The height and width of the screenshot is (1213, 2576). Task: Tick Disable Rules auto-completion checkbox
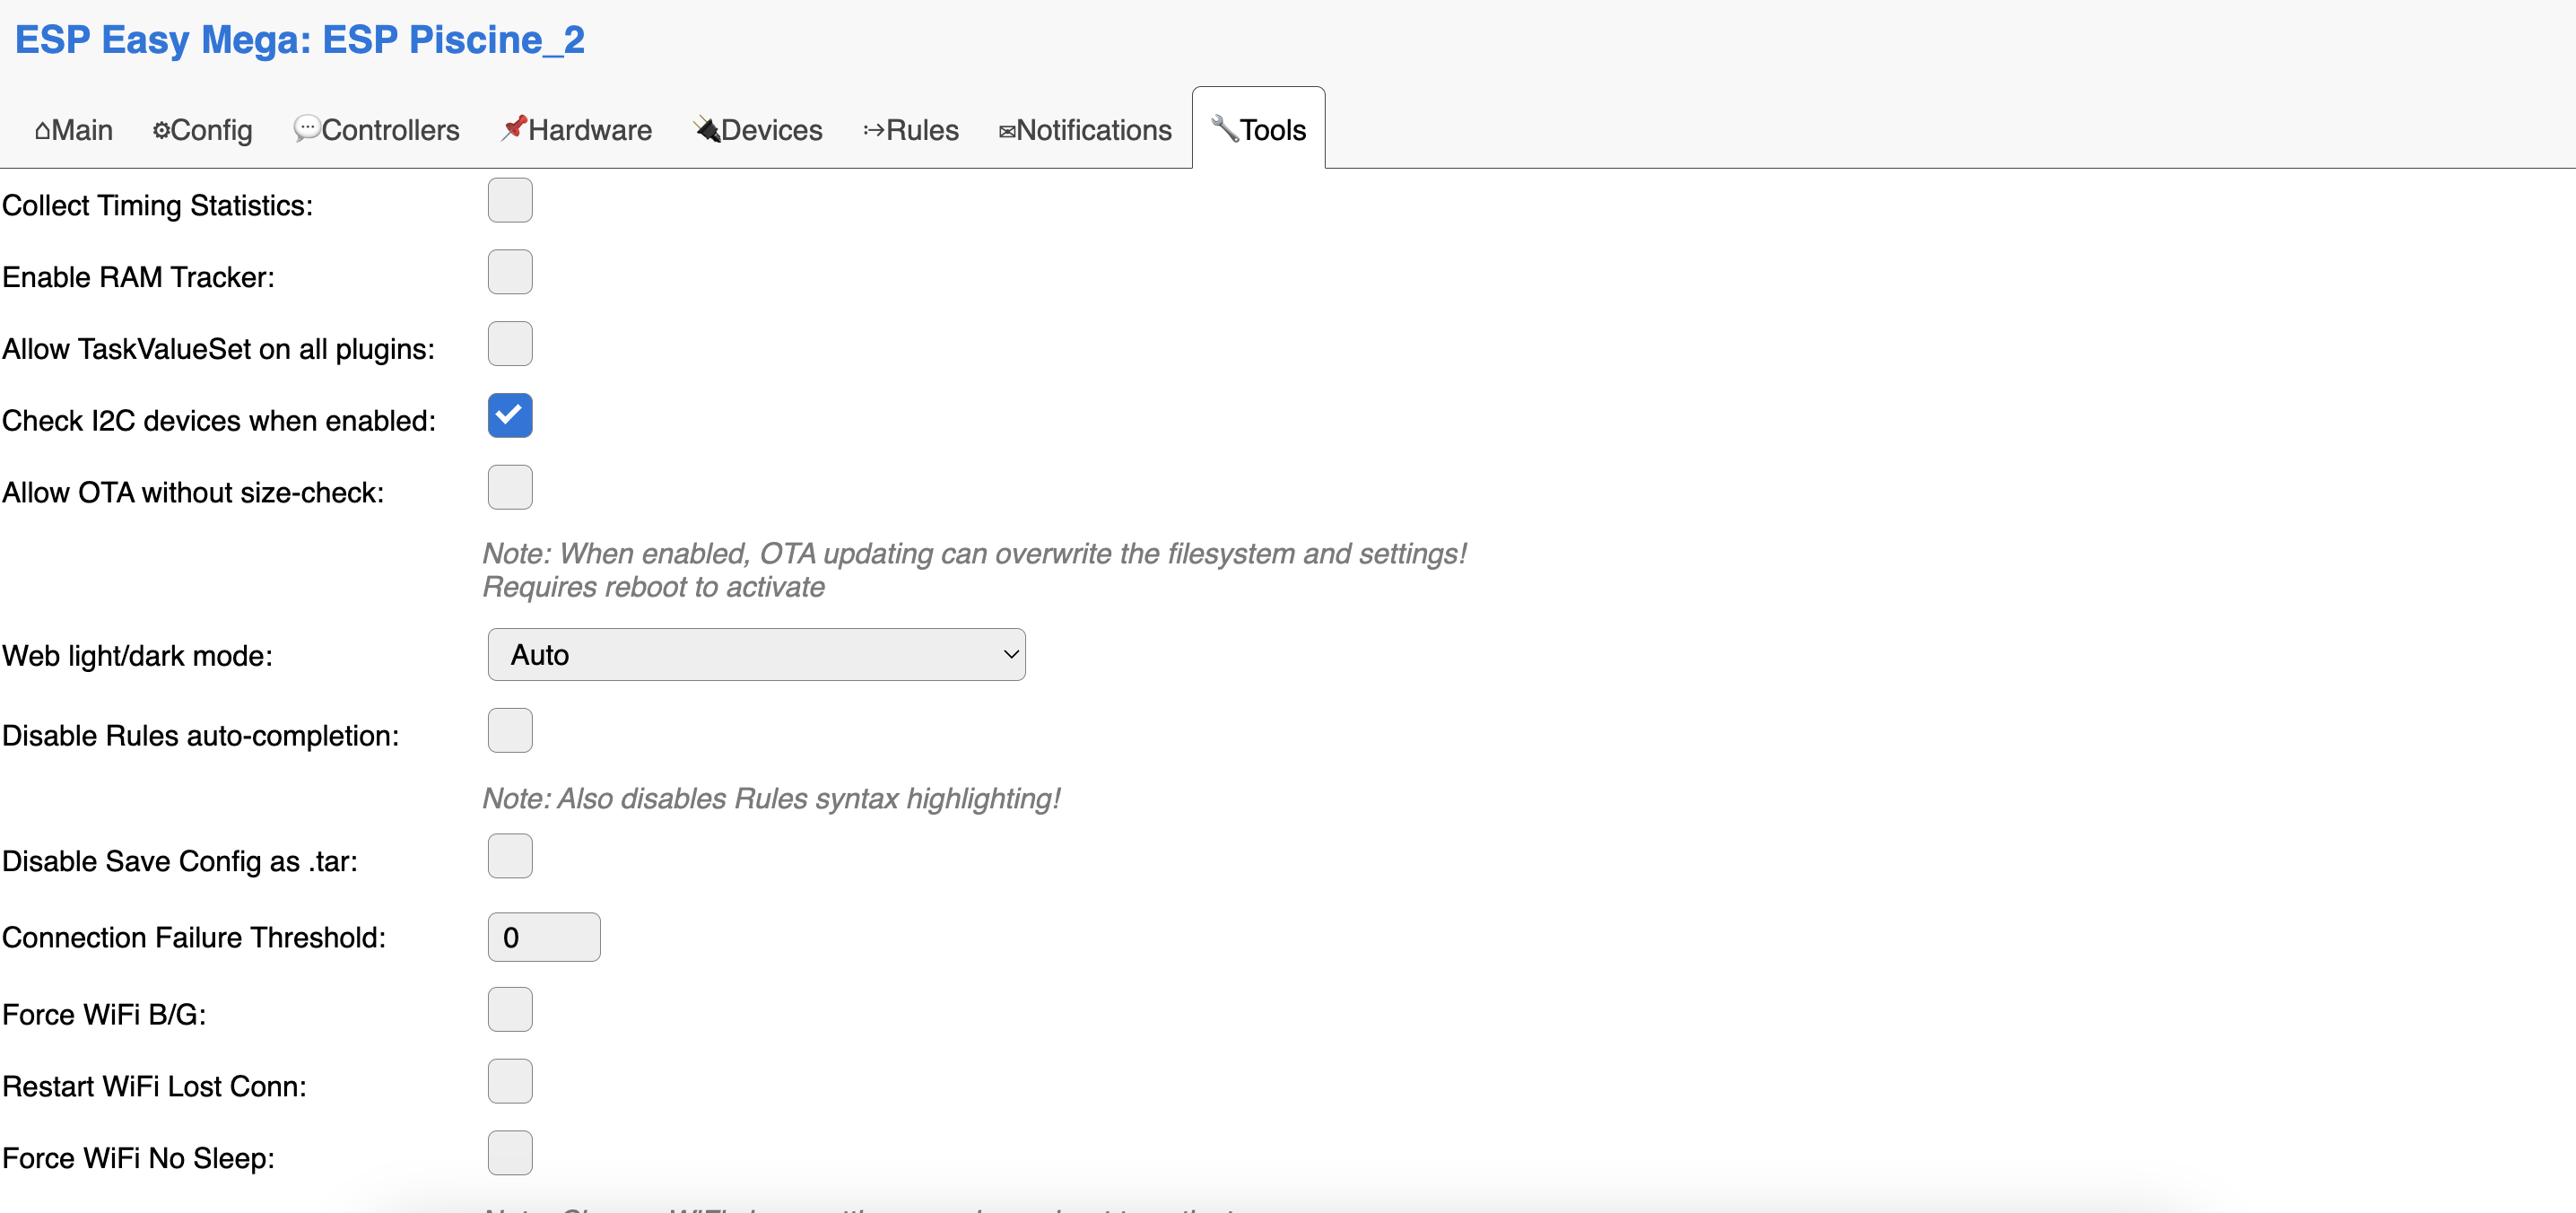pos(510,731)
